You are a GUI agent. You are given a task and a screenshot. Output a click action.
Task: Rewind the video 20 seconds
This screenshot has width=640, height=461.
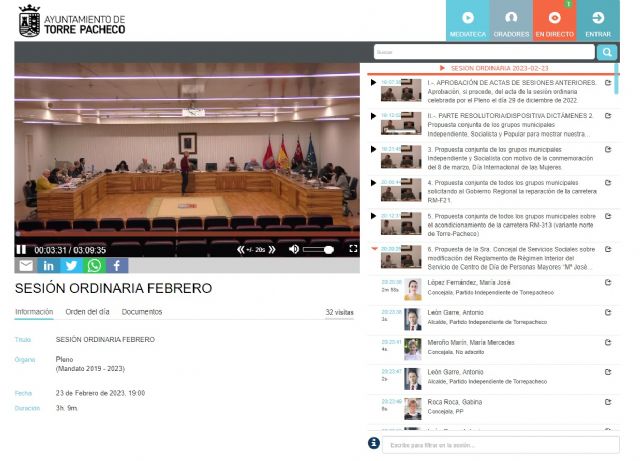241,249
